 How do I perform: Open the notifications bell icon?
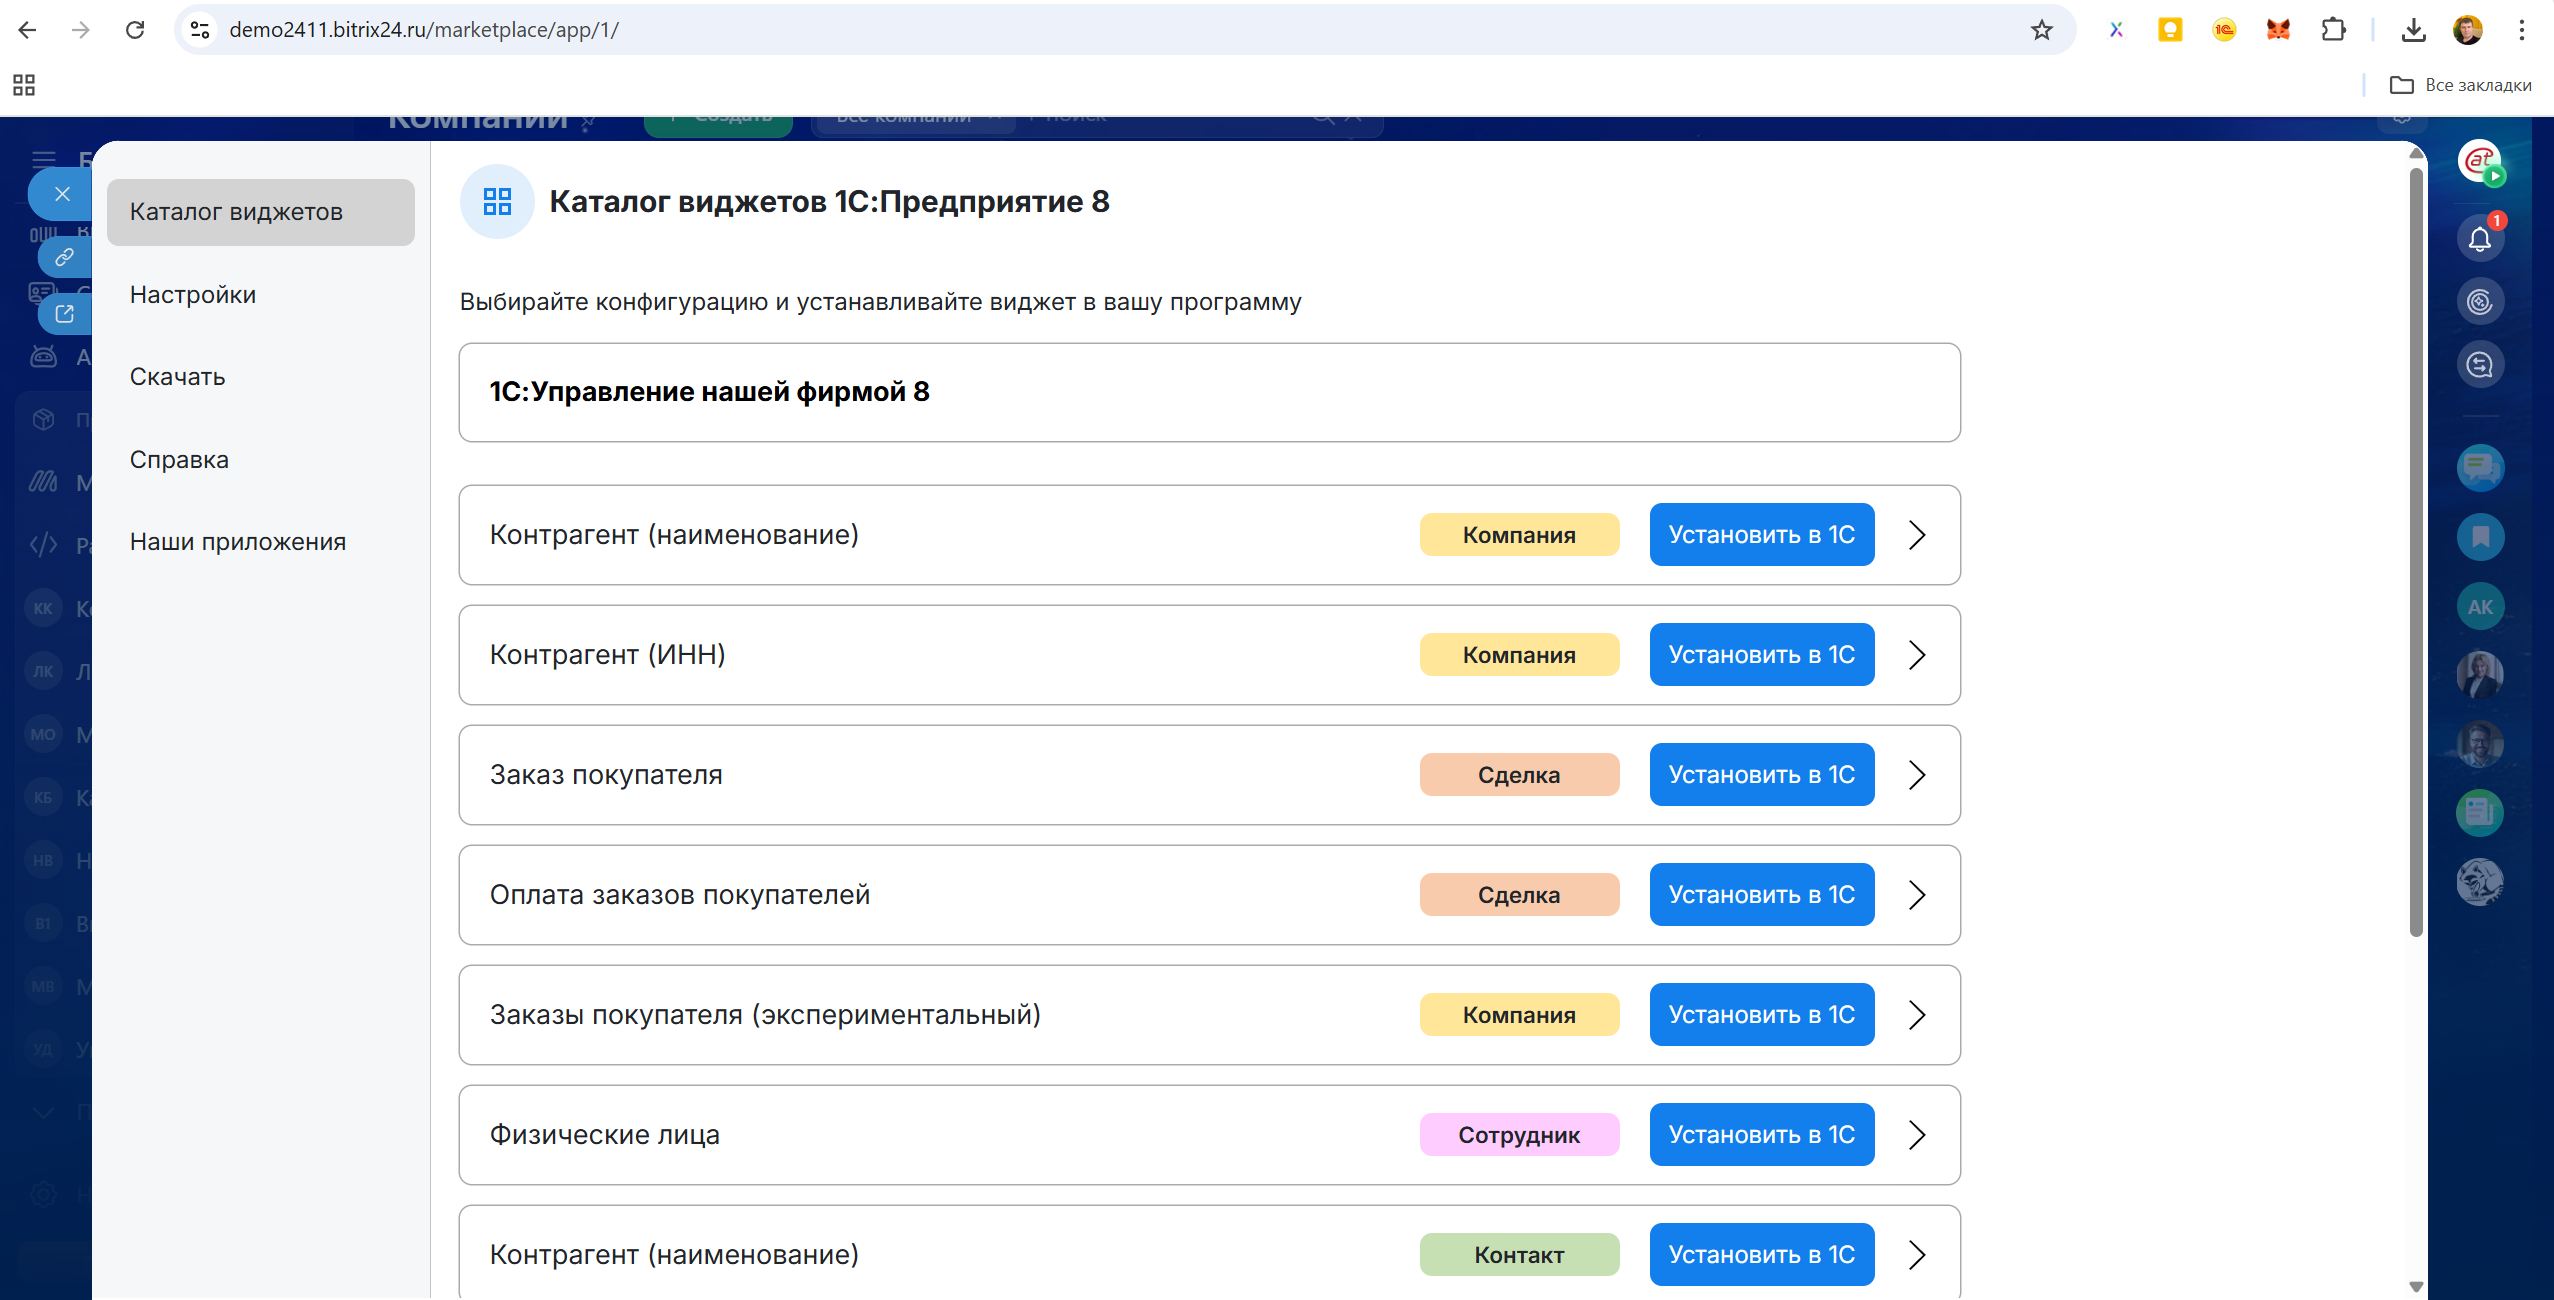pyautogui.click(x=2480, y=239)
